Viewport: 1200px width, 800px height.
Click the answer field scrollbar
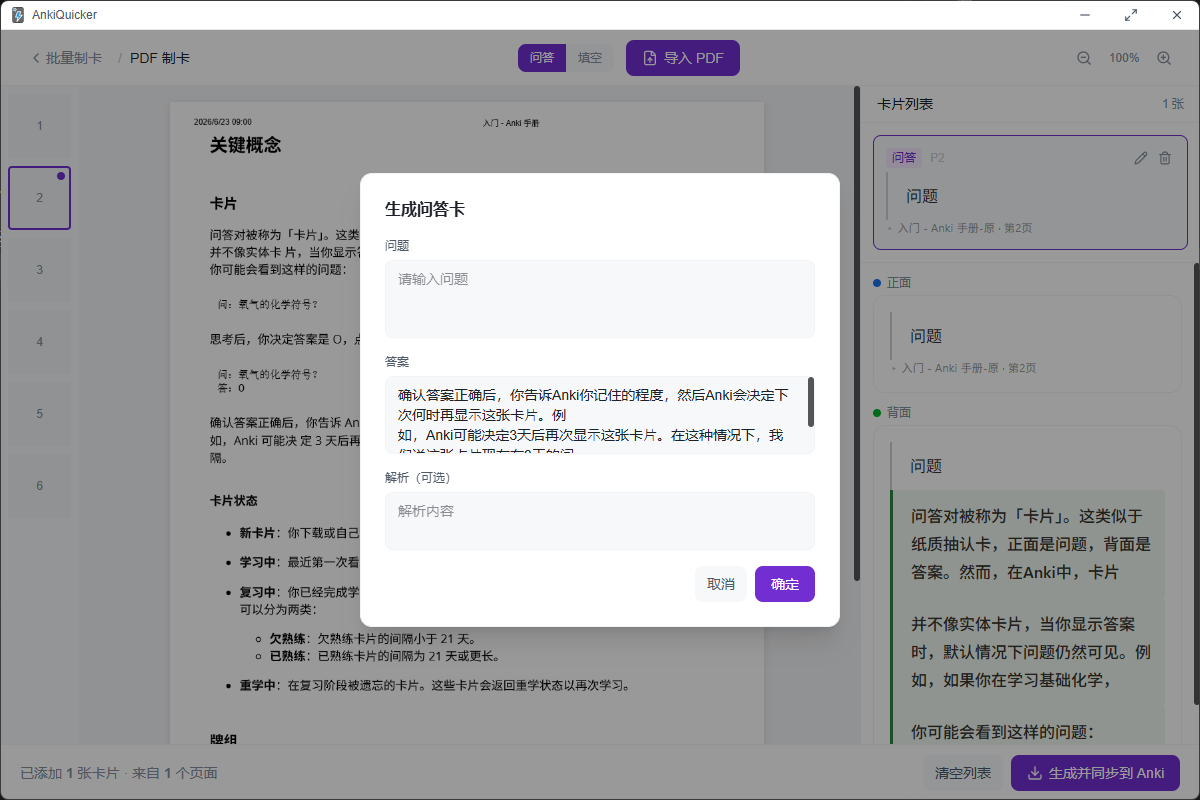pyautogui.click(x=810, y=401)
